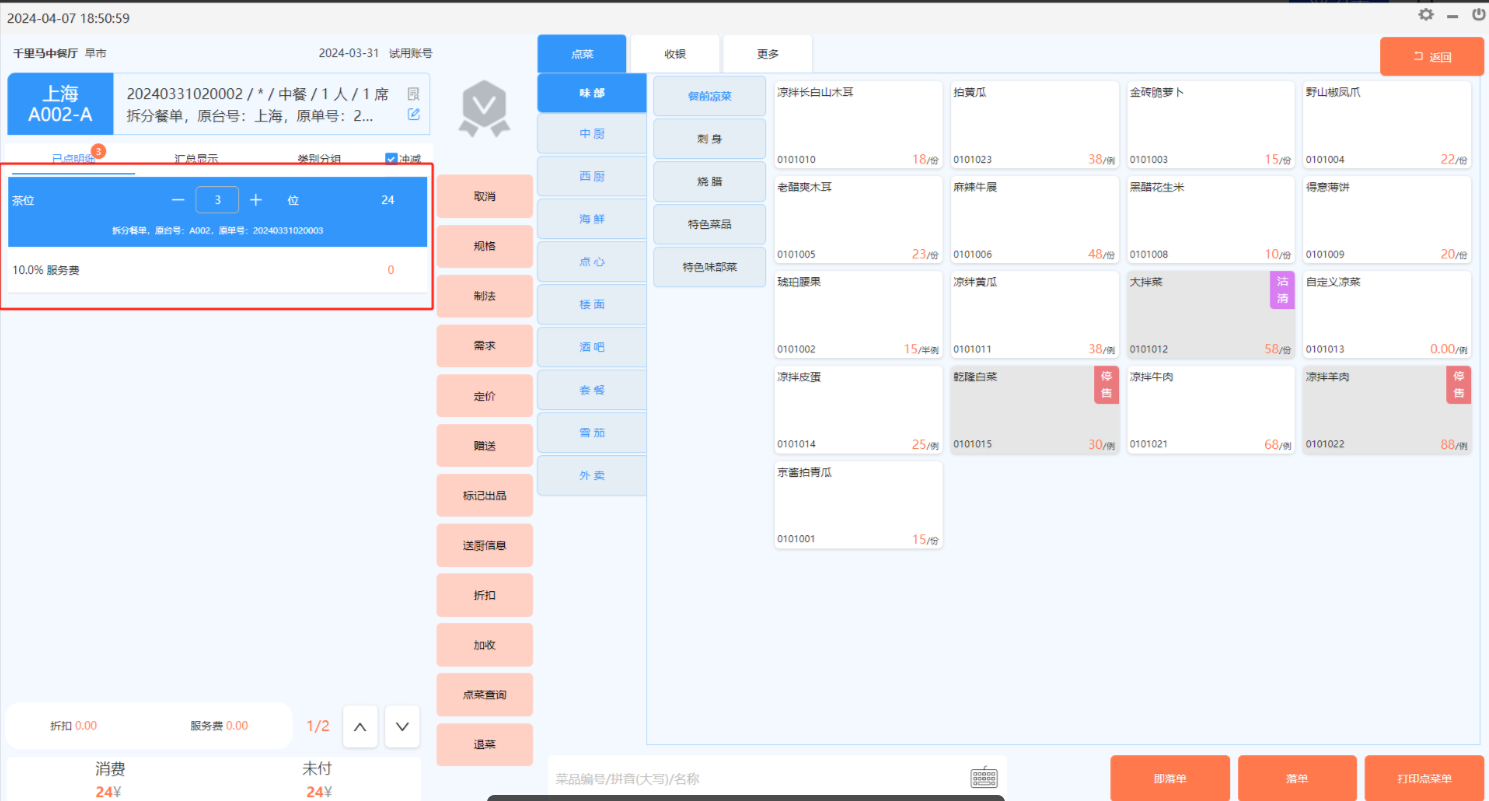Open the on-screen keyboard icon in search box

tap(984, 778)
